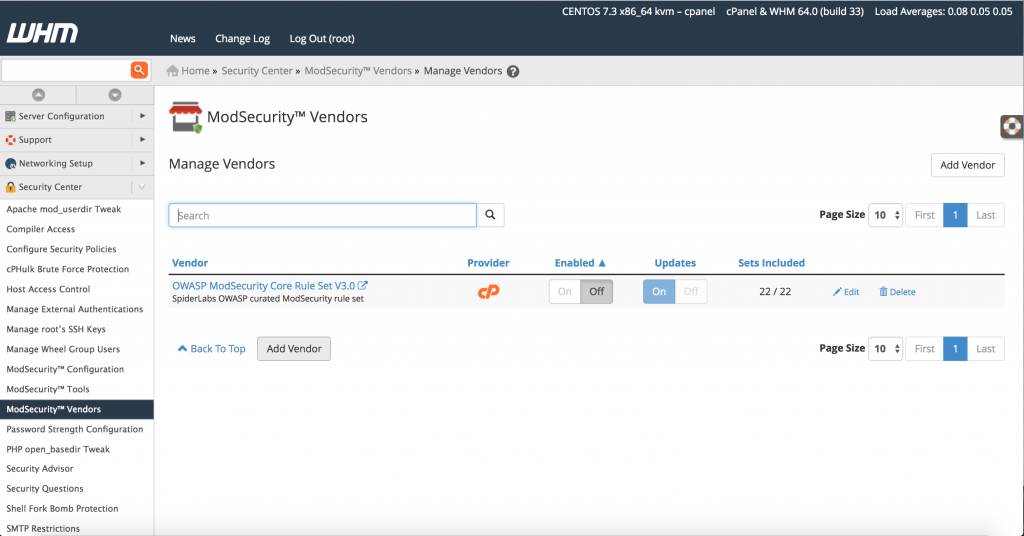Focus the sidebar search input field
1024x536 pixels.
click(66, 70)
